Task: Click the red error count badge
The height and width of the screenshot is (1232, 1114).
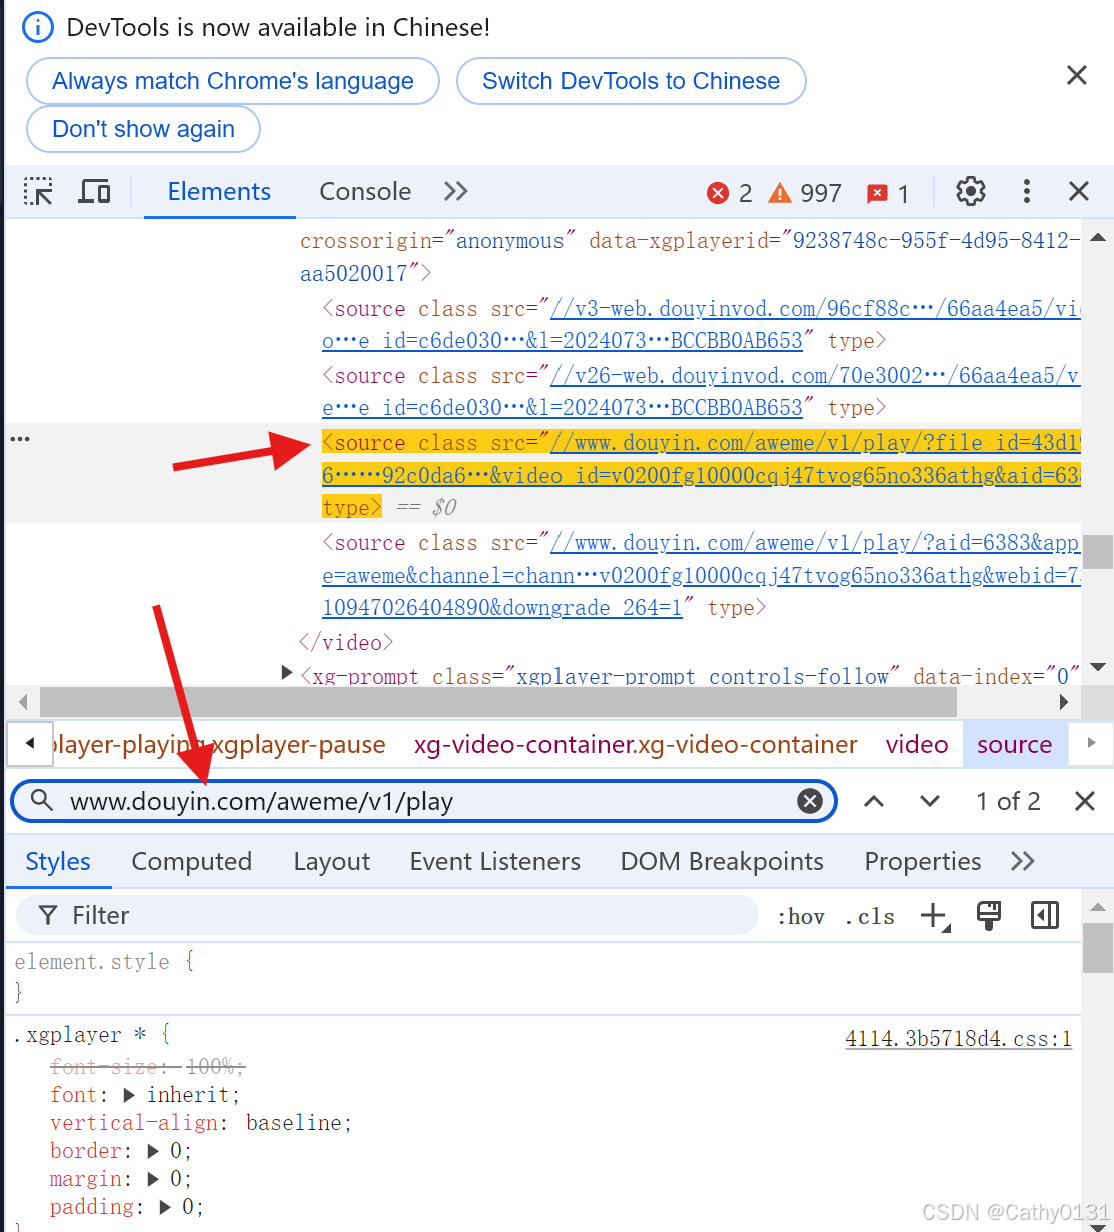Action: tap(730, 193)
